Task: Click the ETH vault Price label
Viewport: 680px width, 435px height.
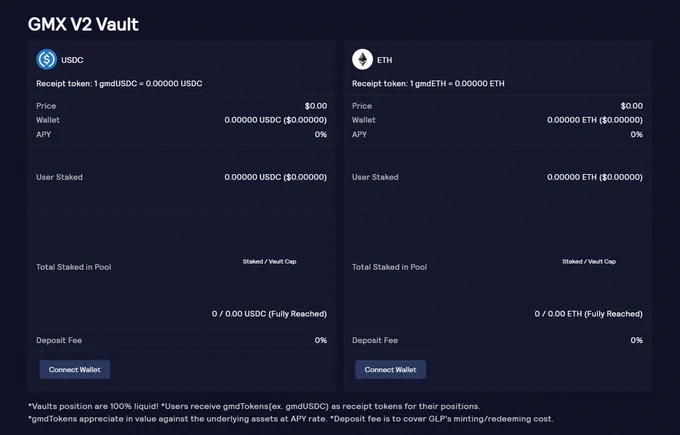Action: [x=362, y=106]
